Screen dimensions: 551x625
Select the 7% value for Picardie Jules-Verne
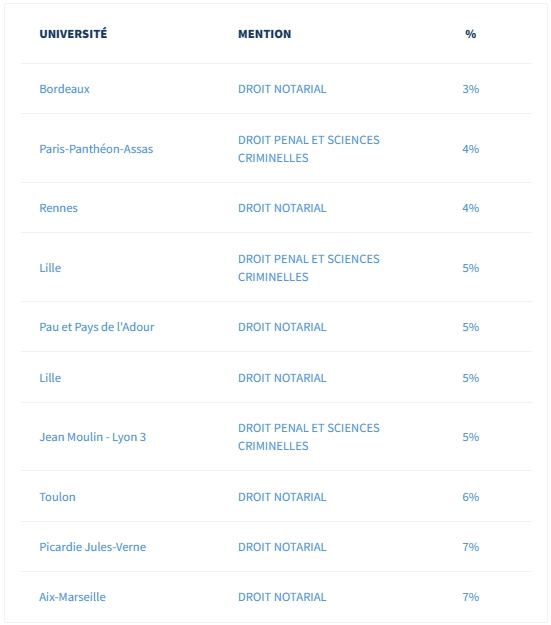(471, 547)
